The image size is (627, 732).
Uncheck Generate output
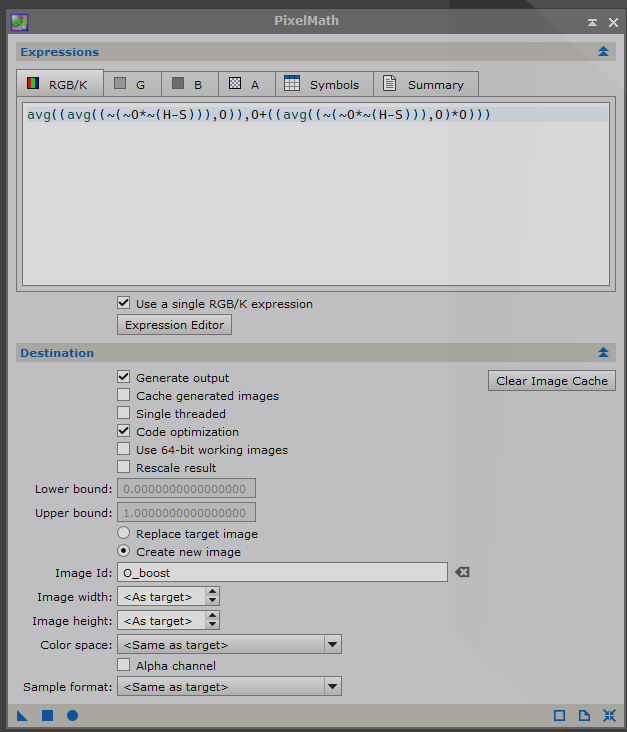click(123, 377)
